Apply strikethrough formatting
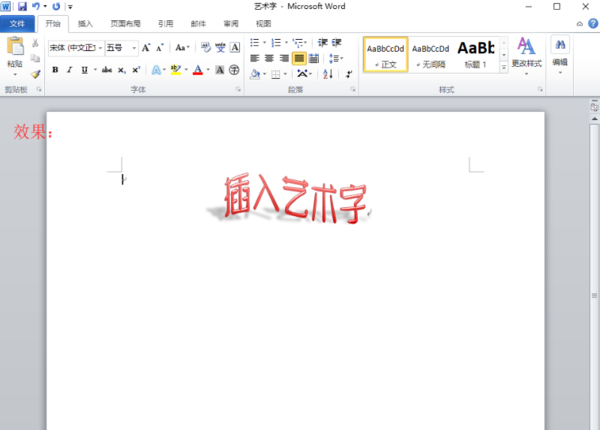The image size is (600, 430). click(107, 70)
